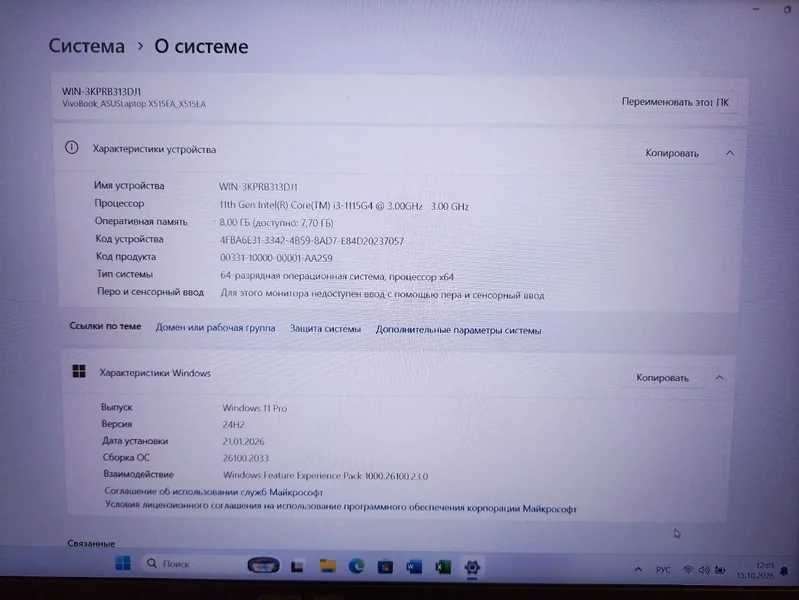Click install date value 21.01.2026

pos(244,441)
